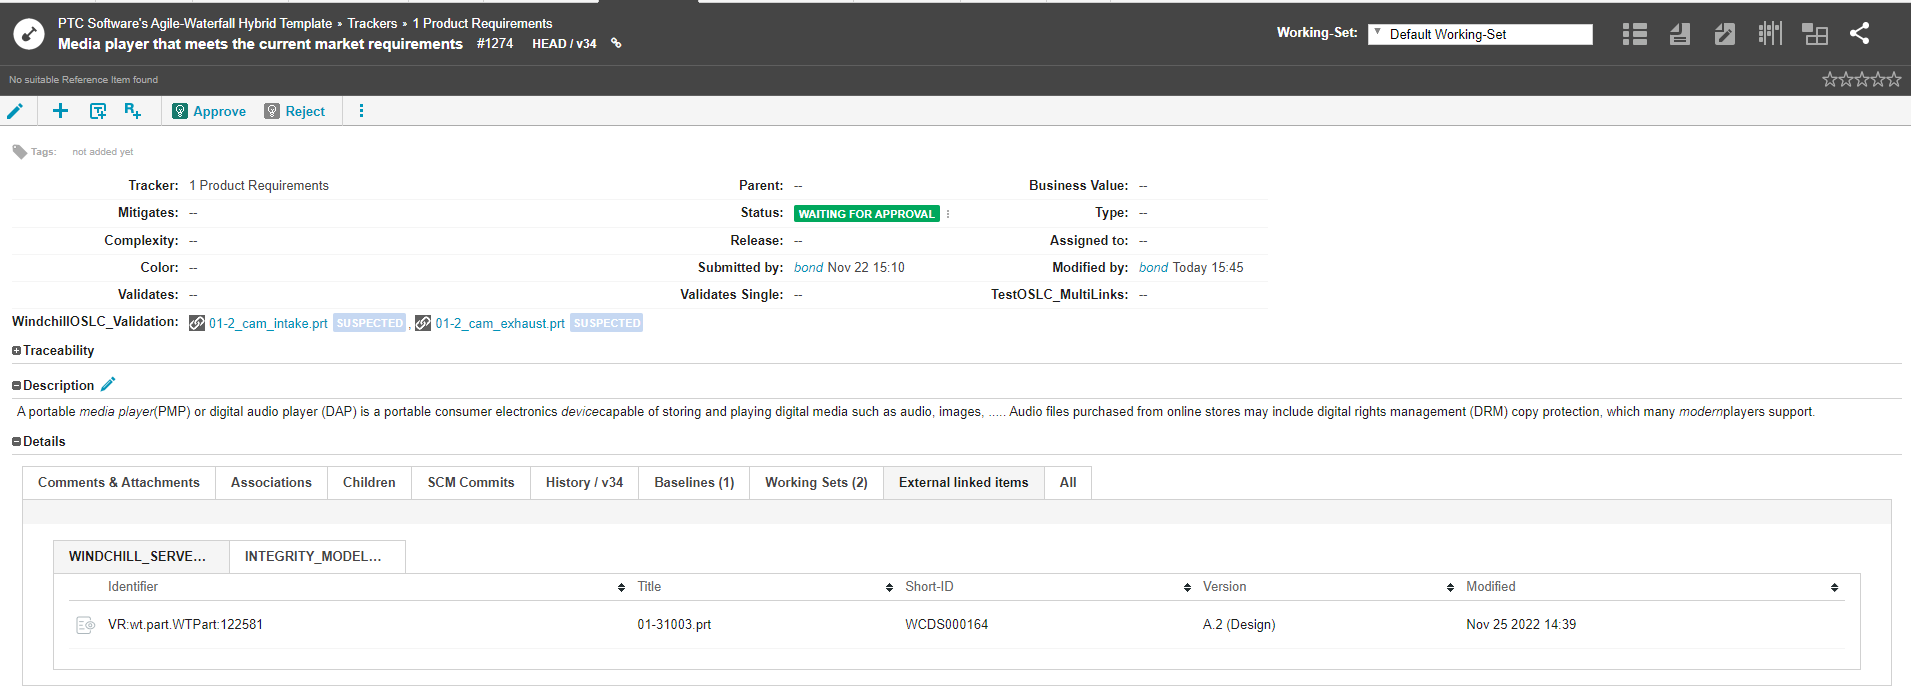Viewport: 1911px width, 693px height.
Task: Sort the table by the Title column arrows
Action: click(x=889, y=588)
